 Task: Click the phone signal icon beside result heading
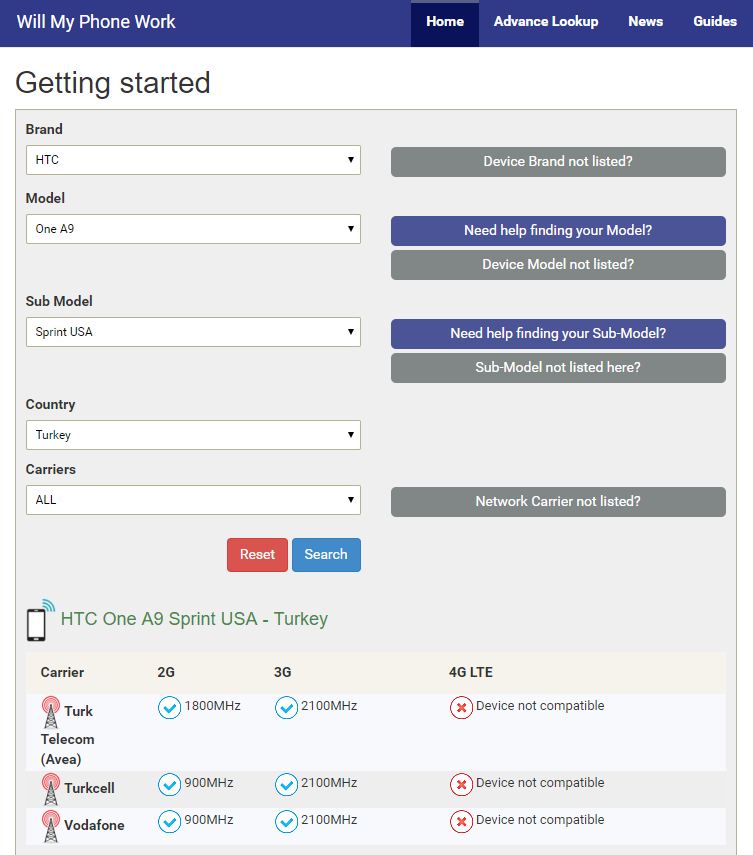click(x=40, y=620)
